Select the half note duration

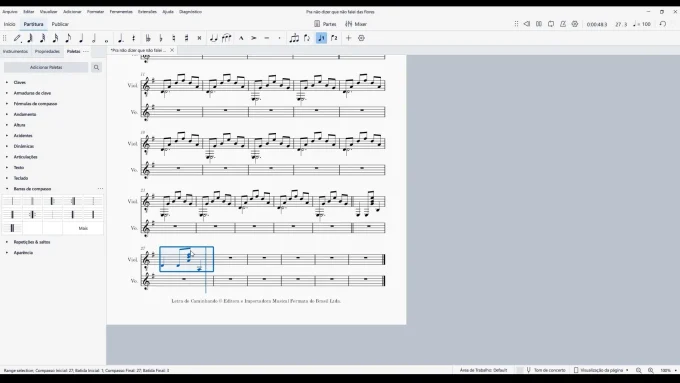tap(94, 38)
